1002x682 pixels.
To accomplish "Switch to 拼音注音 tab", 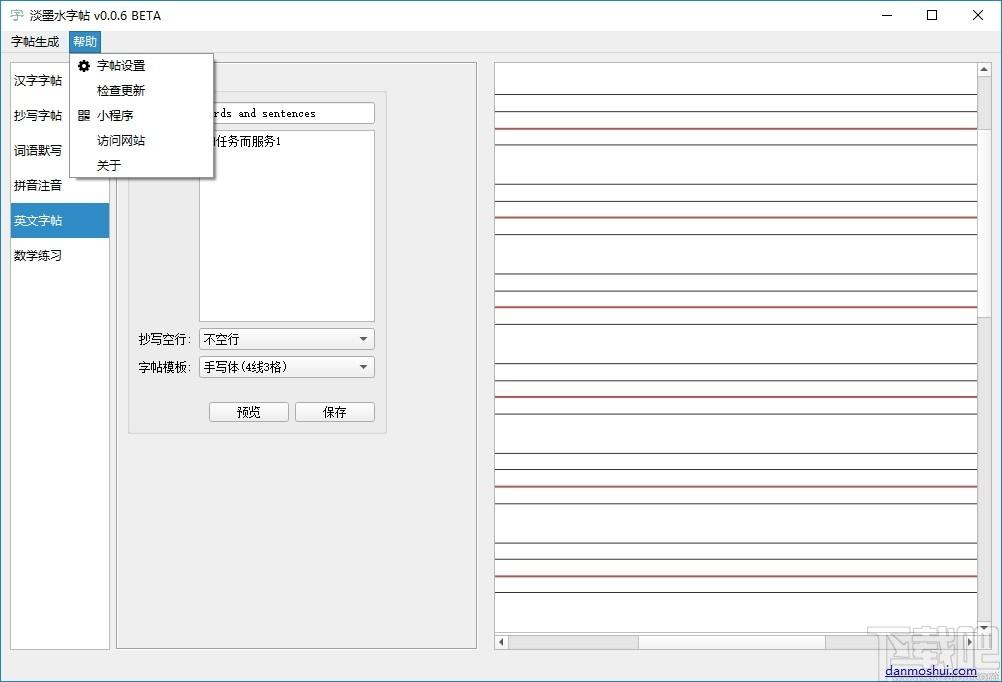I will tap(59, 186).
